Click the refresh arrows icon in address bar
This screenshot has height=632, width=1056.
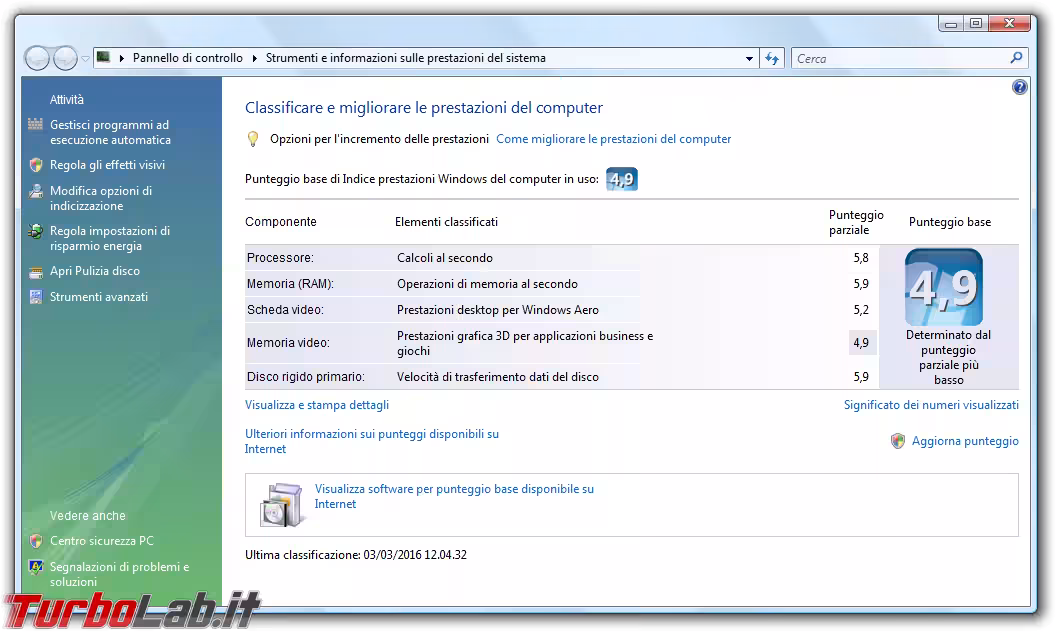point(772,59)
